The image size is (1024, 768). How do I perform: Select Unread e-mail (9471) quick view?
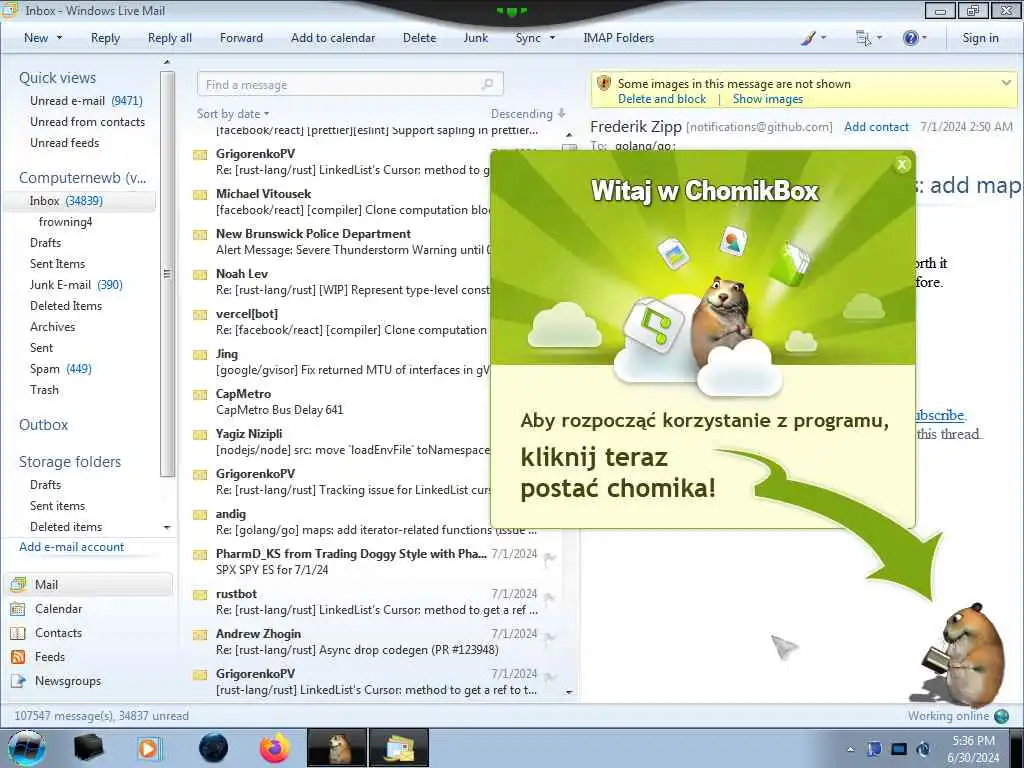pyautogui.click(x=86, y=101)
